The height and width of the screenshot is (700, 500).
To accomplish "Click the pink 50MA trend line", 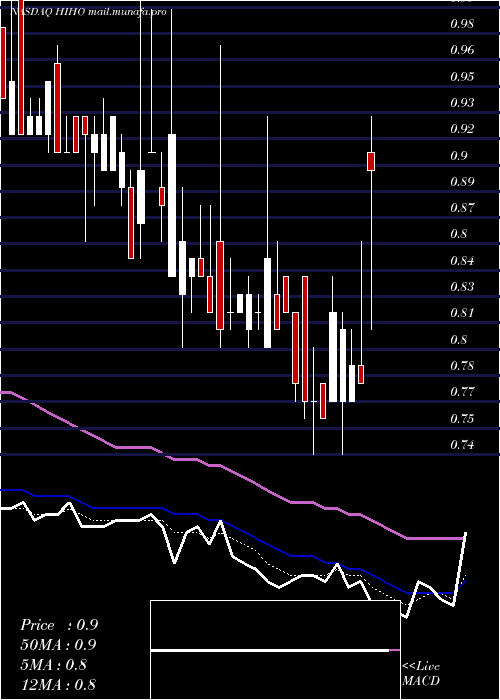I will pos(232,470).
